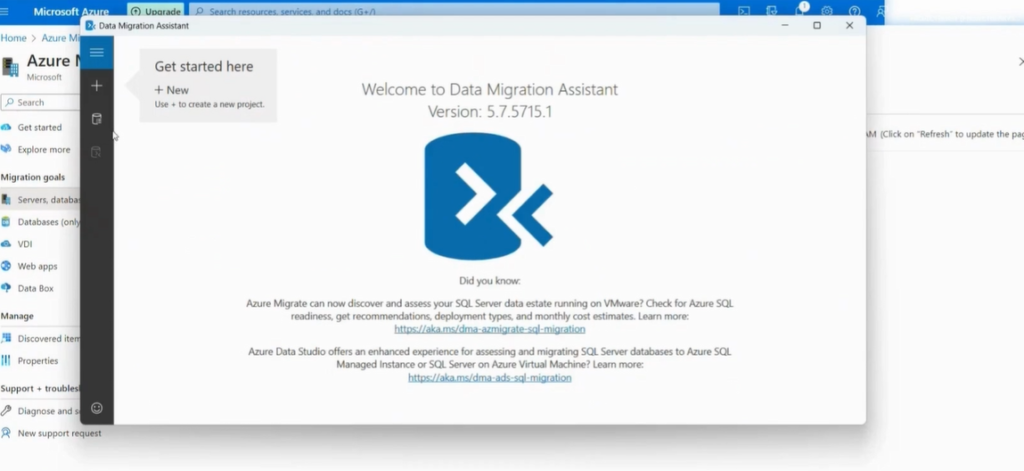The width and height of the screenshot is (1024, 471).
Task: Go to Home breadcrumb in Azure portal
Action: point(13,38)
